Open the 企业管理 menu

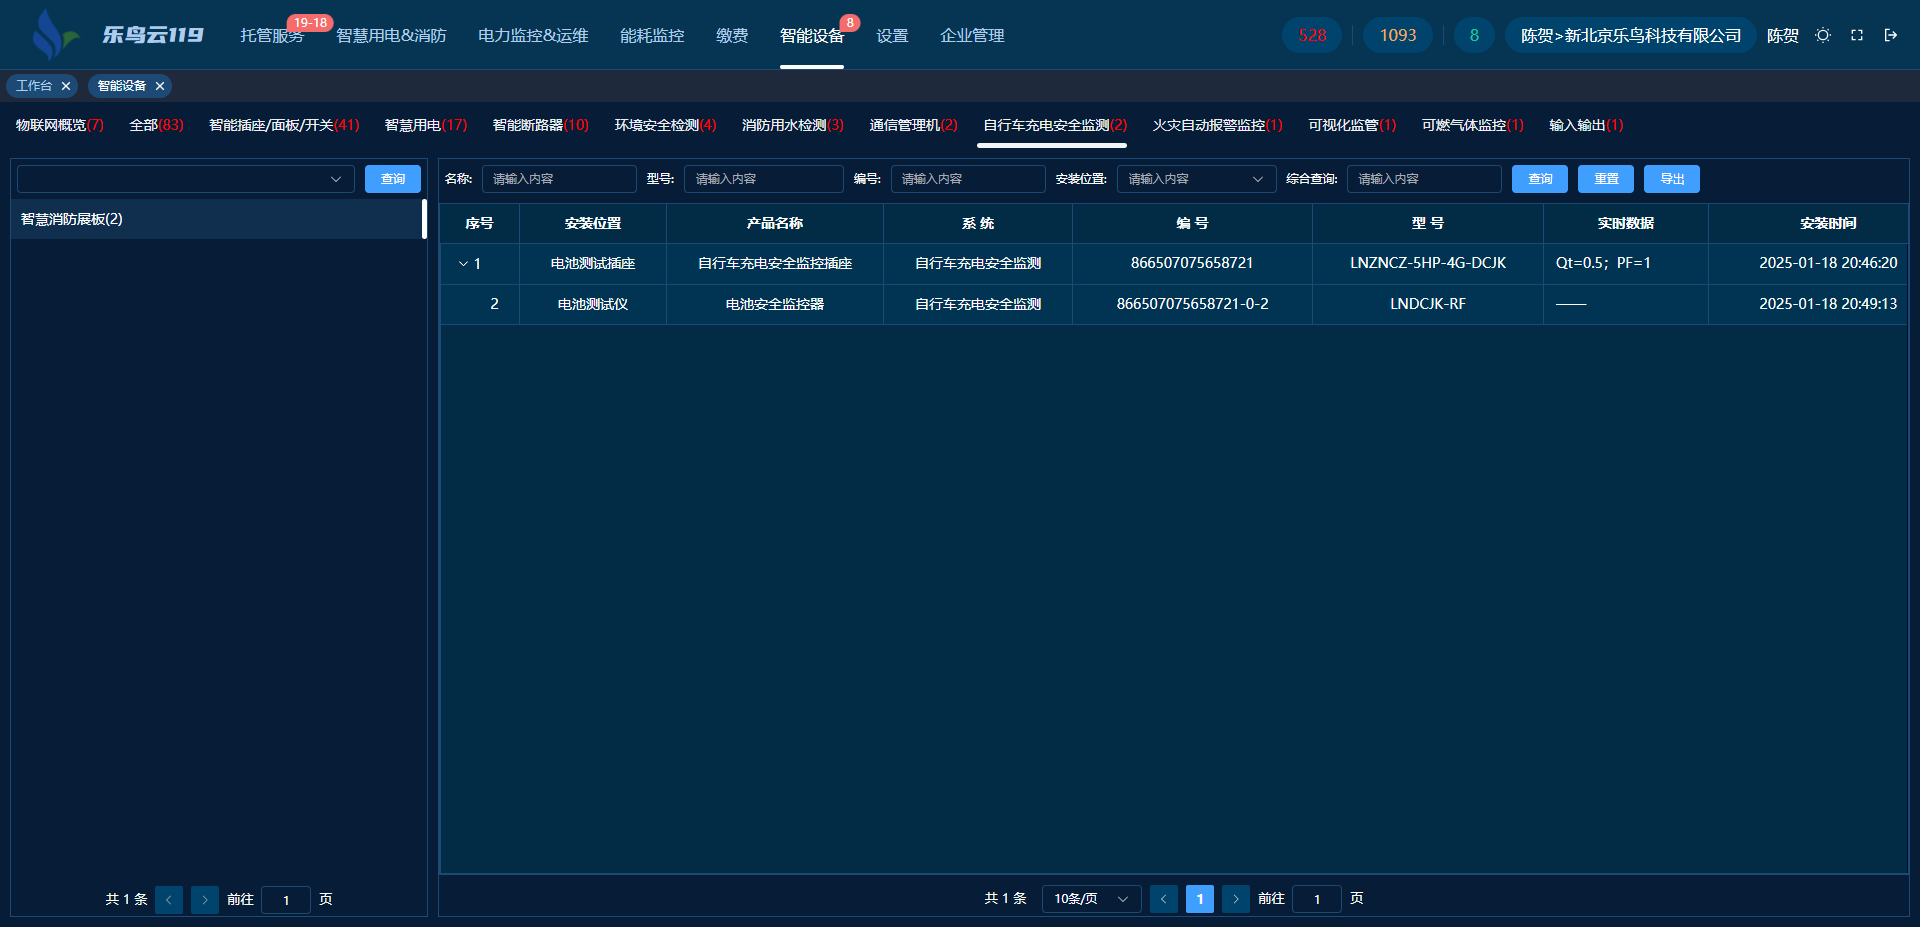972,36
